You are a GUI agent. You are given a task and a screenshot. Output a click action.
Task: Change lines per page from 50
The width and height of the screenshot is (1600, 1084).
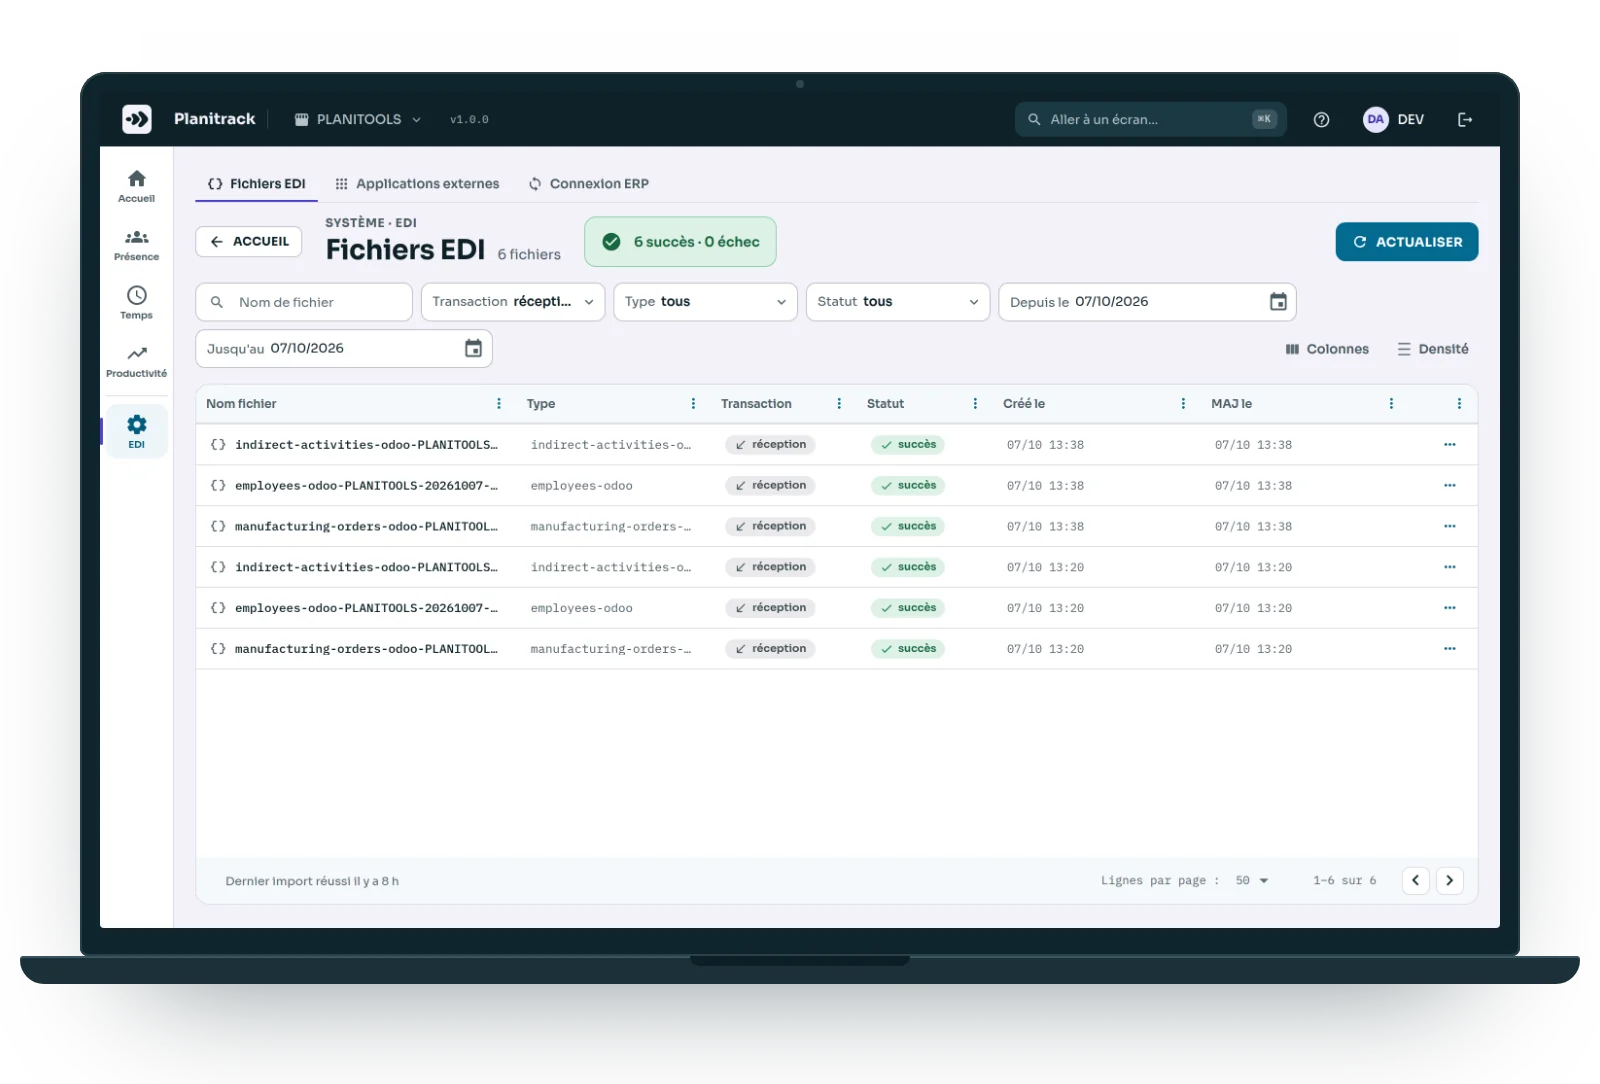point(1251,881)
